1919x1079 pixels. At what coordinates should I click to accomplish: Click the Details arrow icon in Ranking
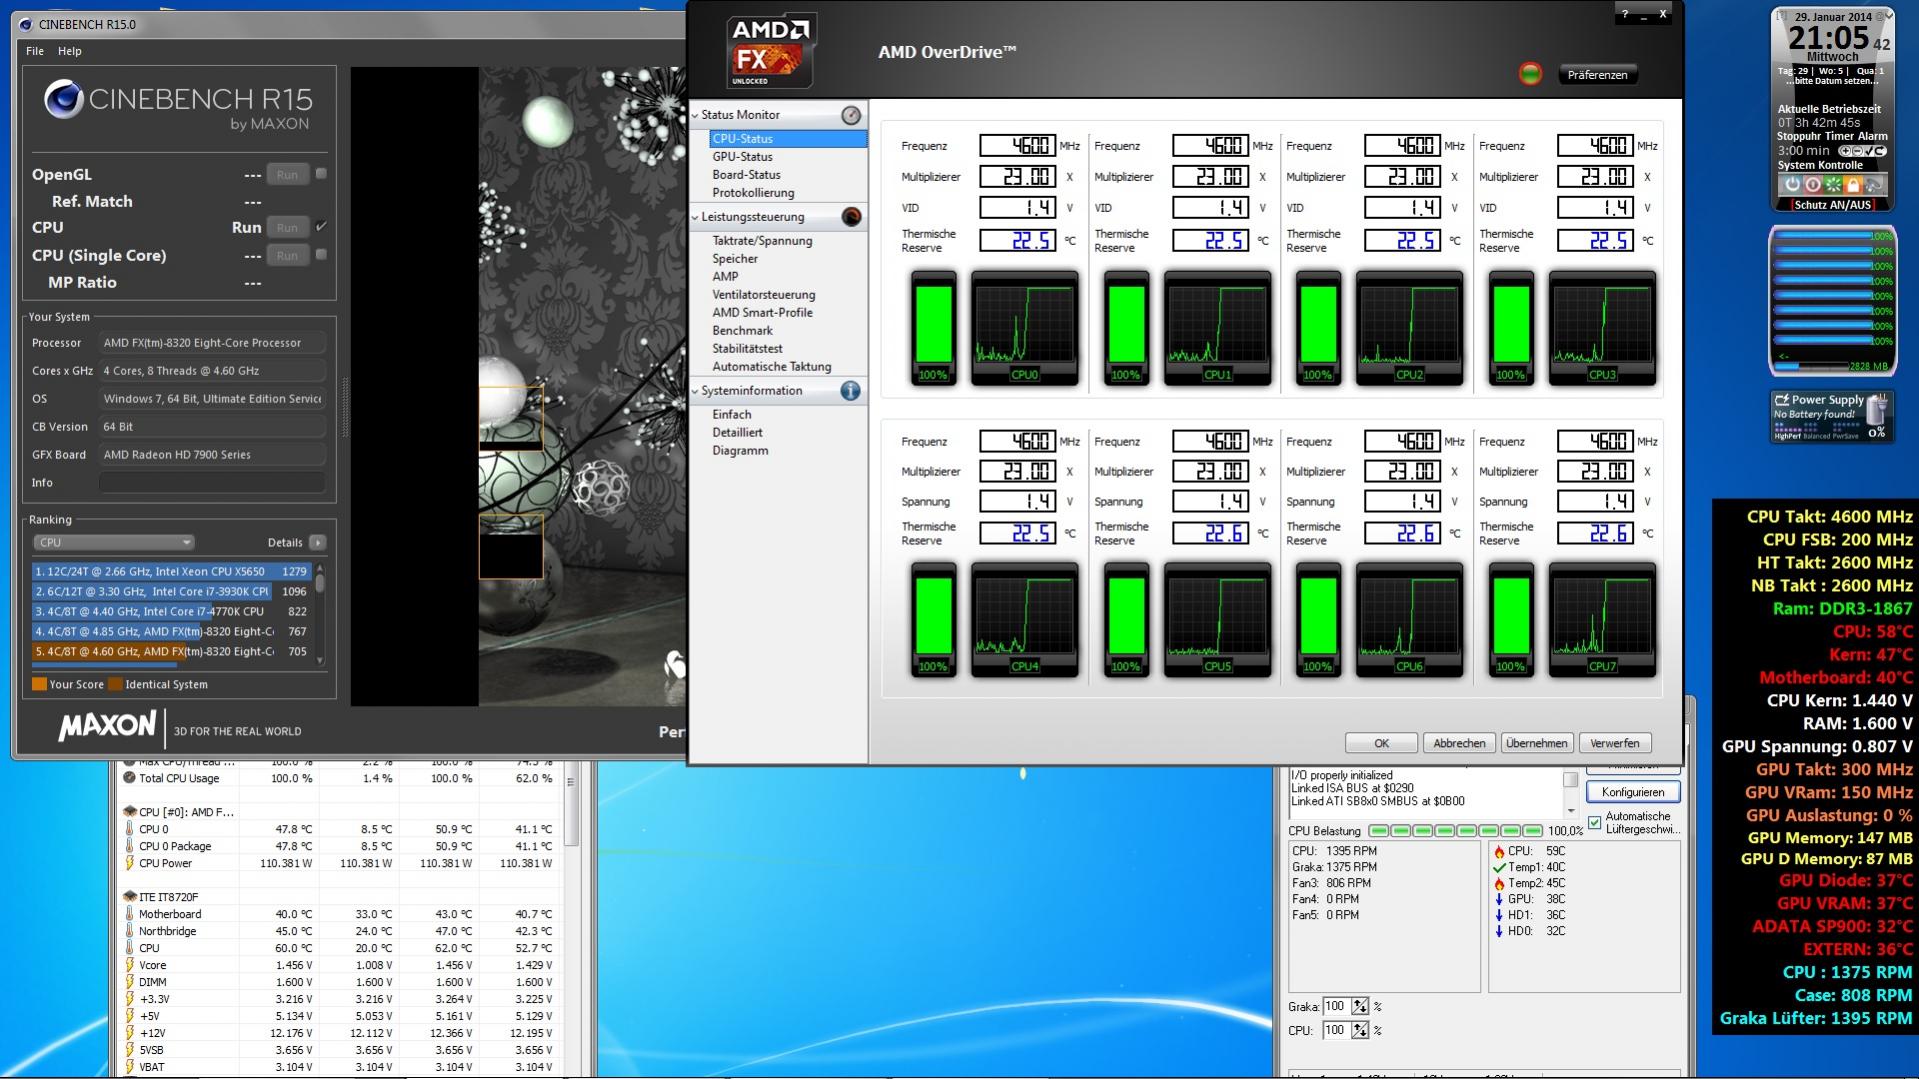[317, 543]
